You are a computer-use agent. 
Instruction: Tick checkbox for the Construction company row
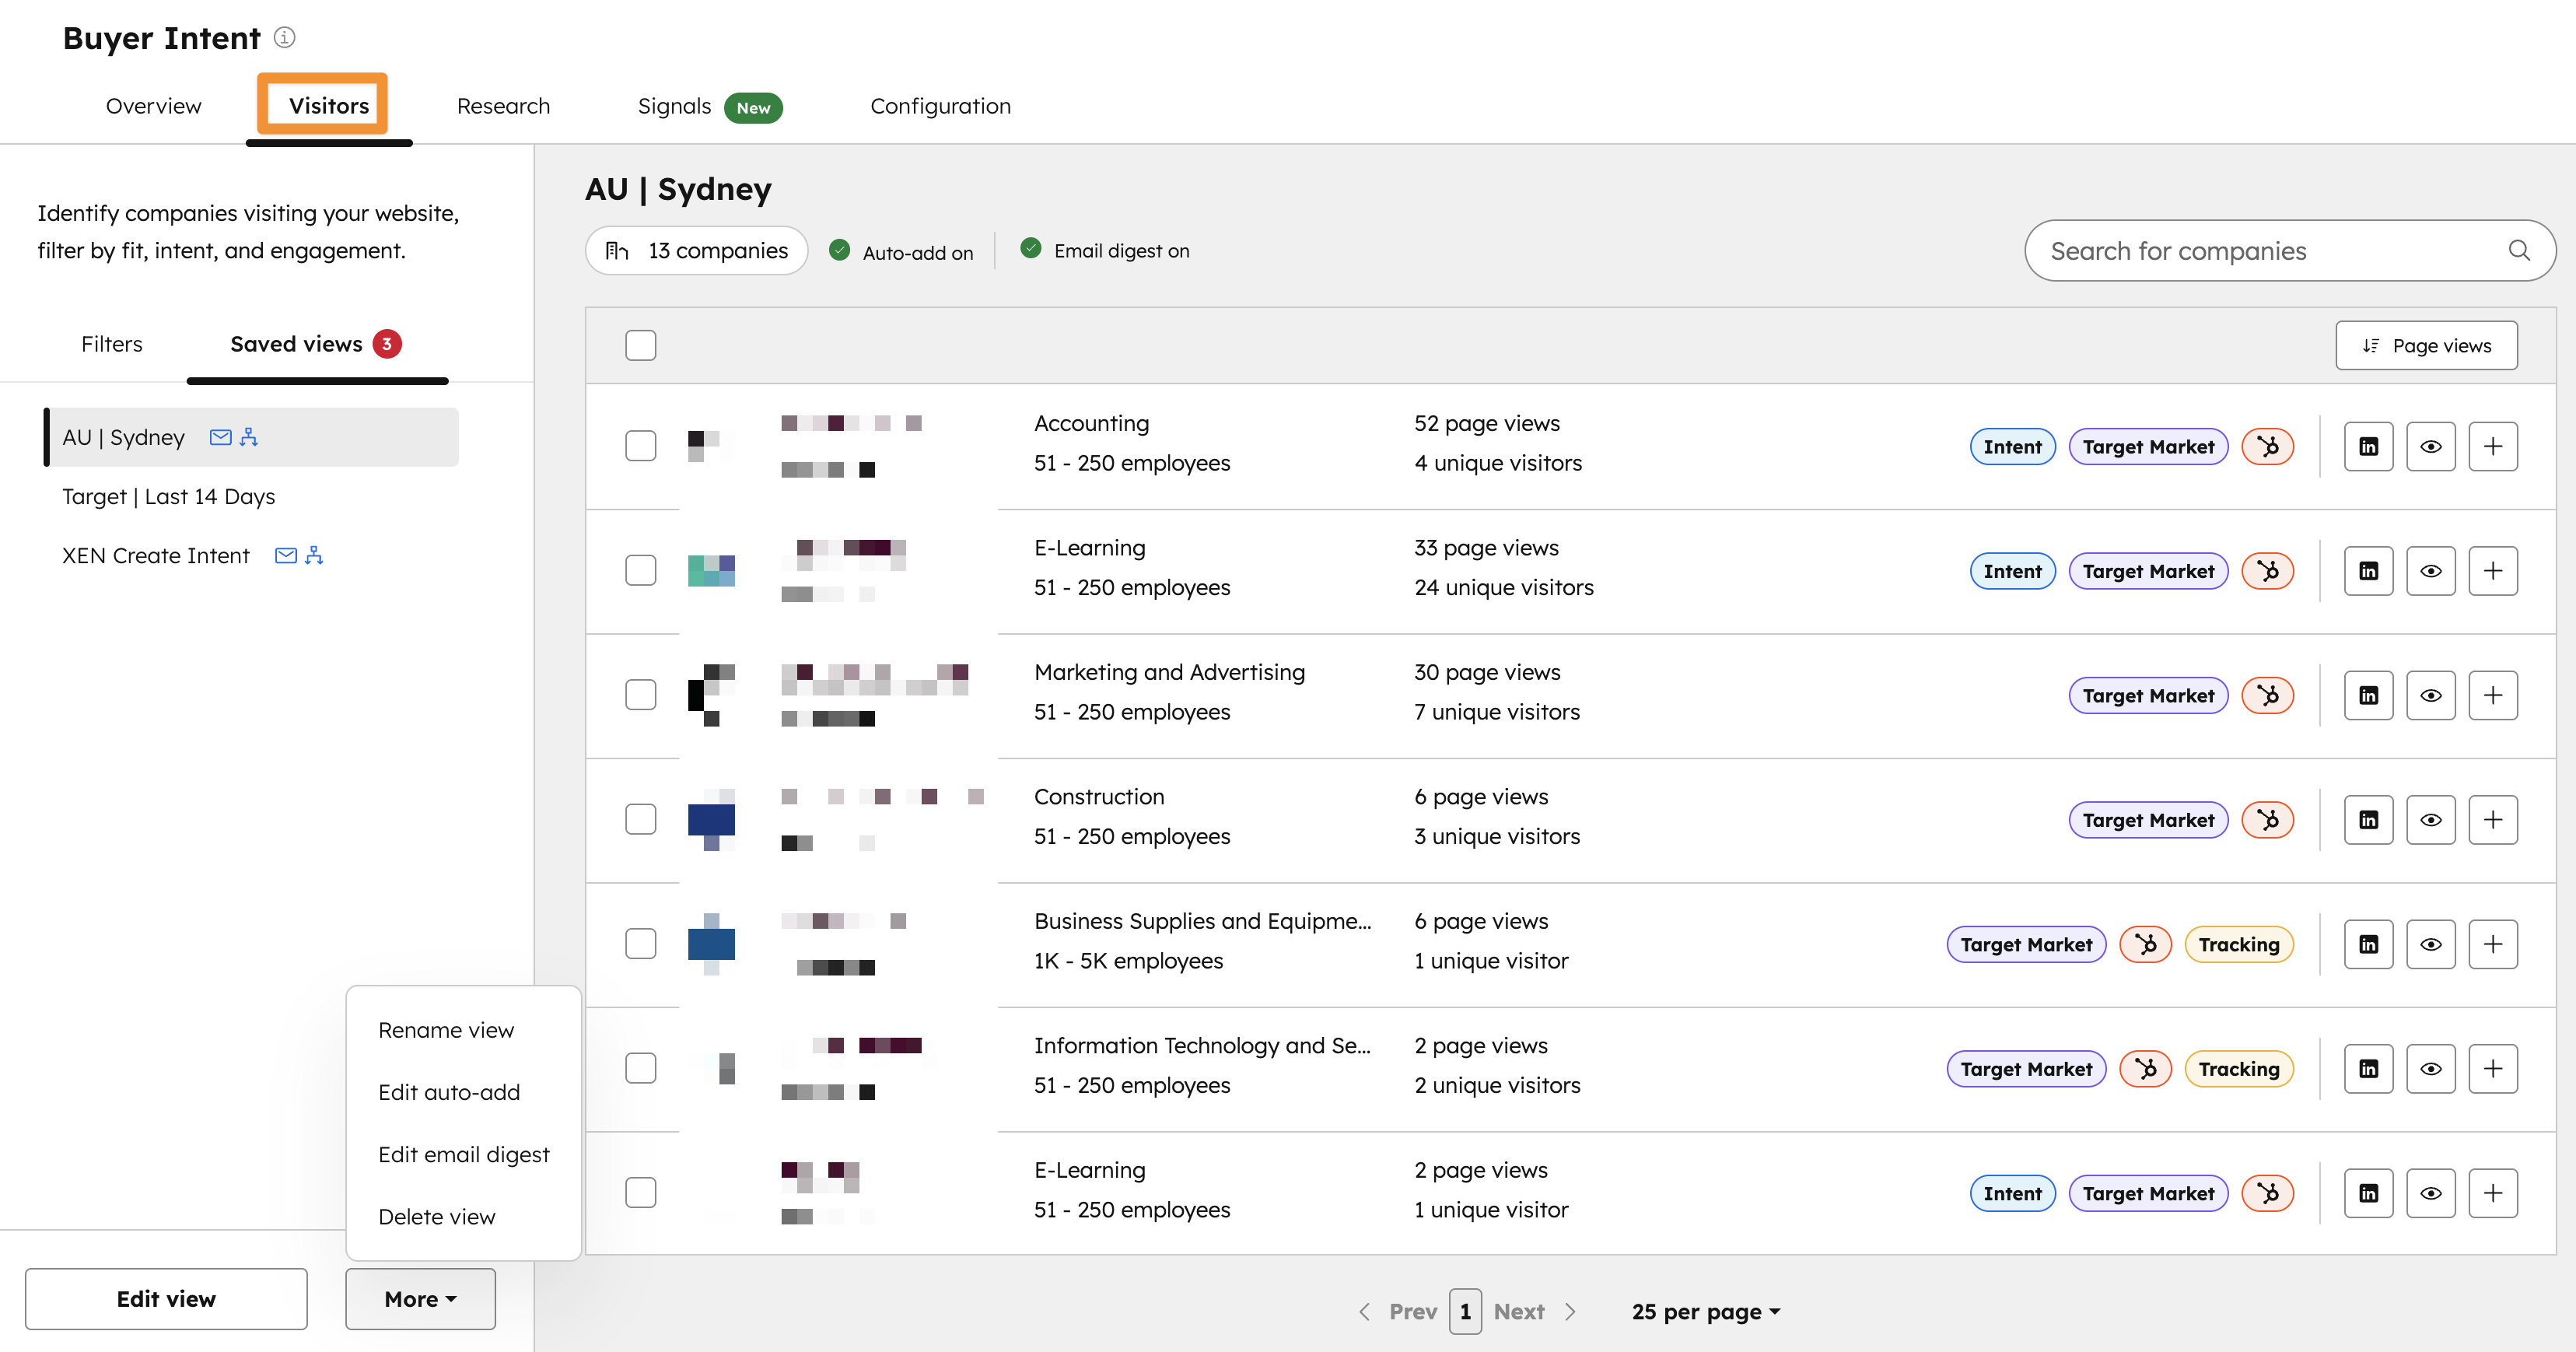[640, 820]
